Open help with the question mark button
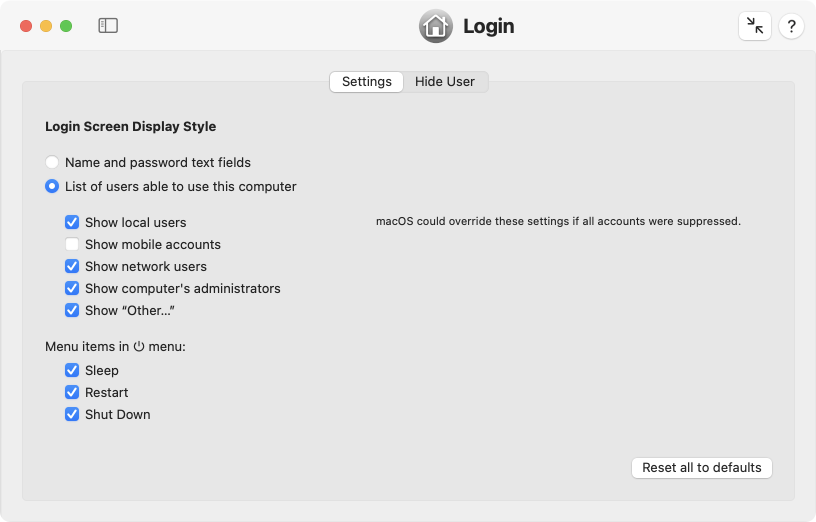 coord(791,26)
